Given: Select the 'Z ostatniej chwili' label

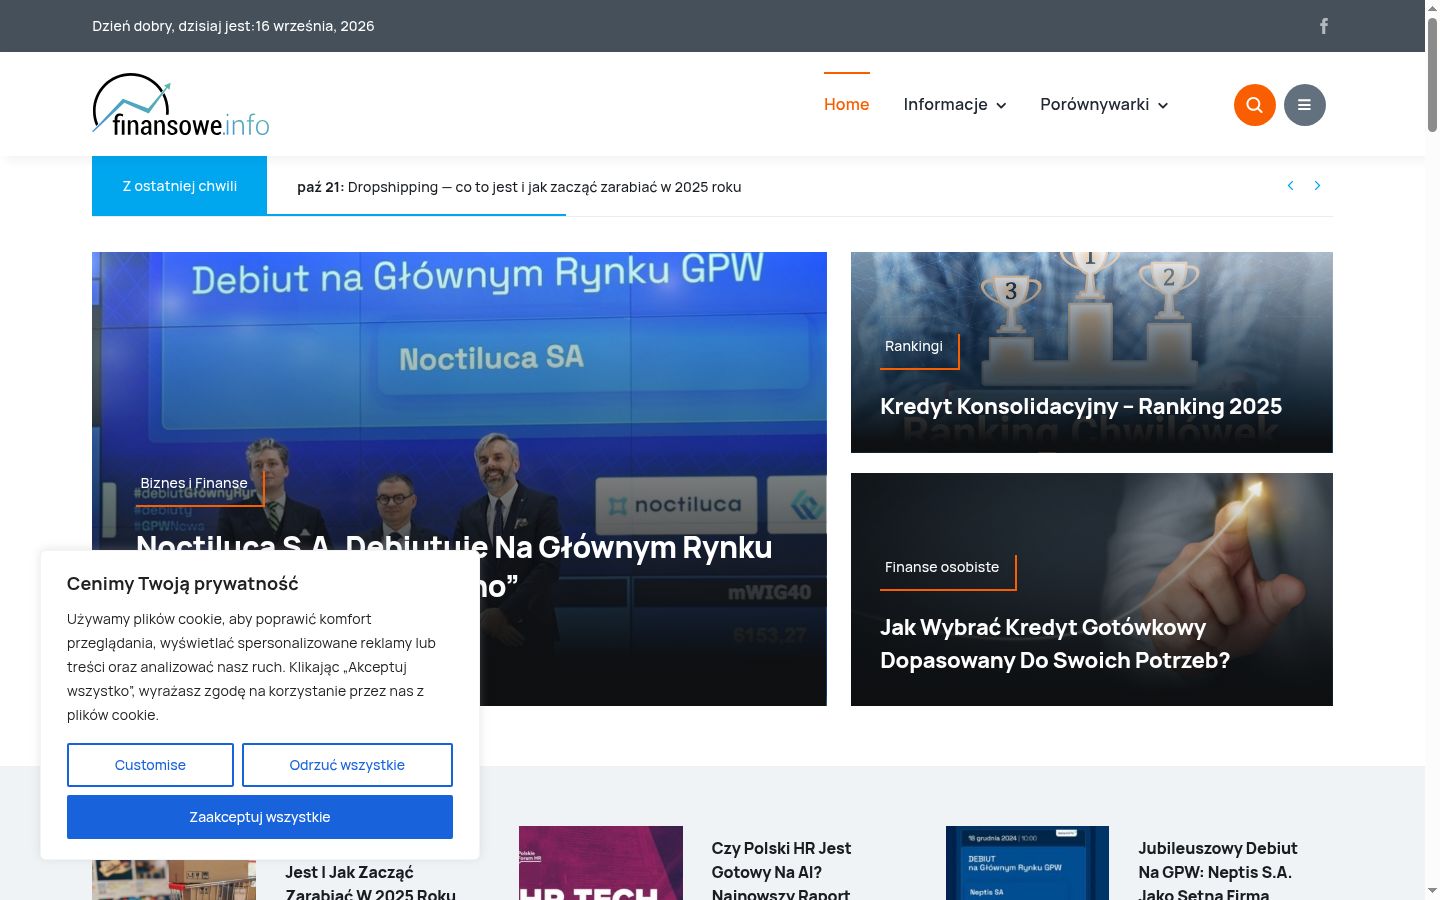Looking at the screenshot, I should coord(180,186).
